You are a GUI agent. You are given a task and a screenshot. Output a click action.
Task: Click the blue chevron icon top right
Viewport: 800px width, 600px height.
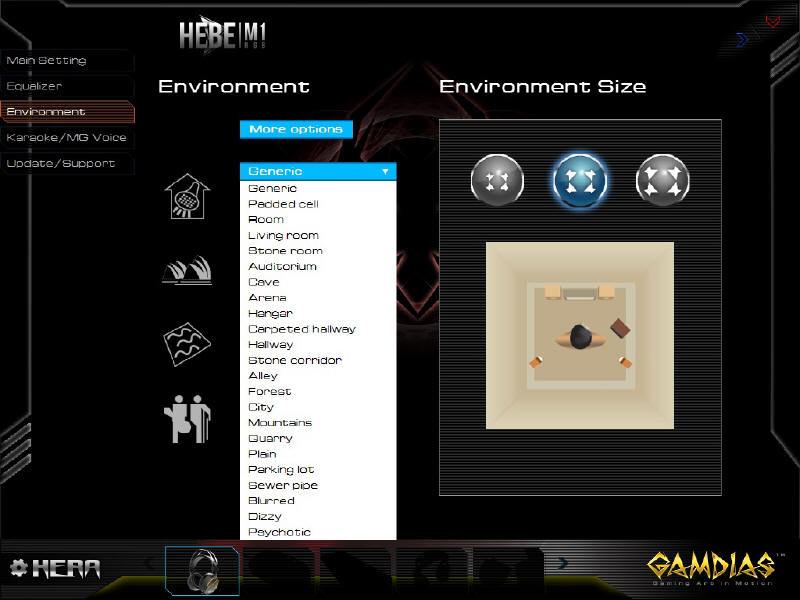[x=742, y=40]
